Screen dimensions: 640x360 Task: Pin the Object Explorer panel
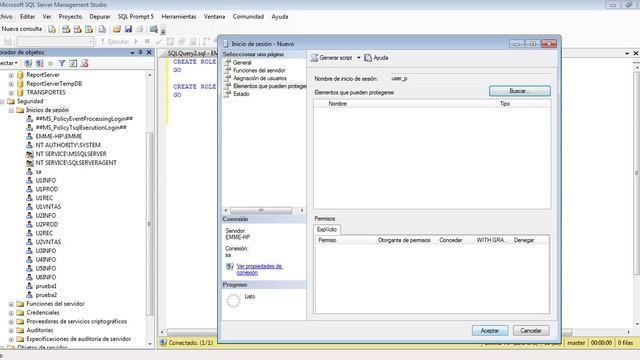pyautogui.click(x=140, y=52)
